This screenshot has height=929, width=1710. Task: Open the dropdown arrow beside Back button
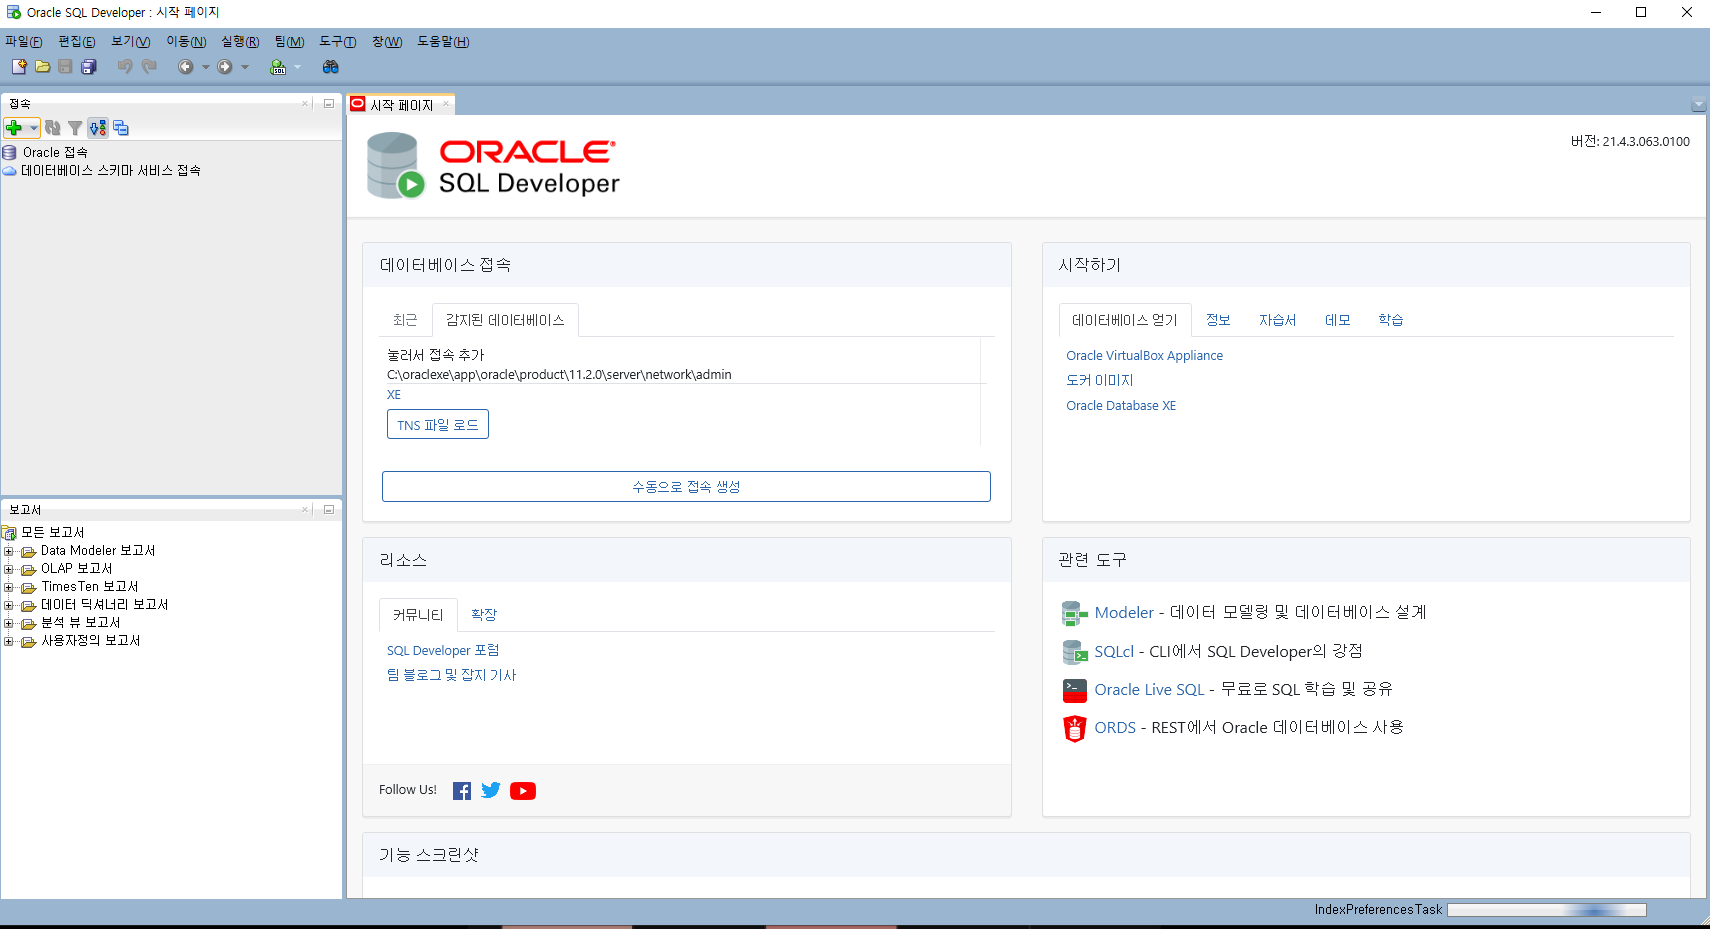pyautogui.click(x=206, y=67)
